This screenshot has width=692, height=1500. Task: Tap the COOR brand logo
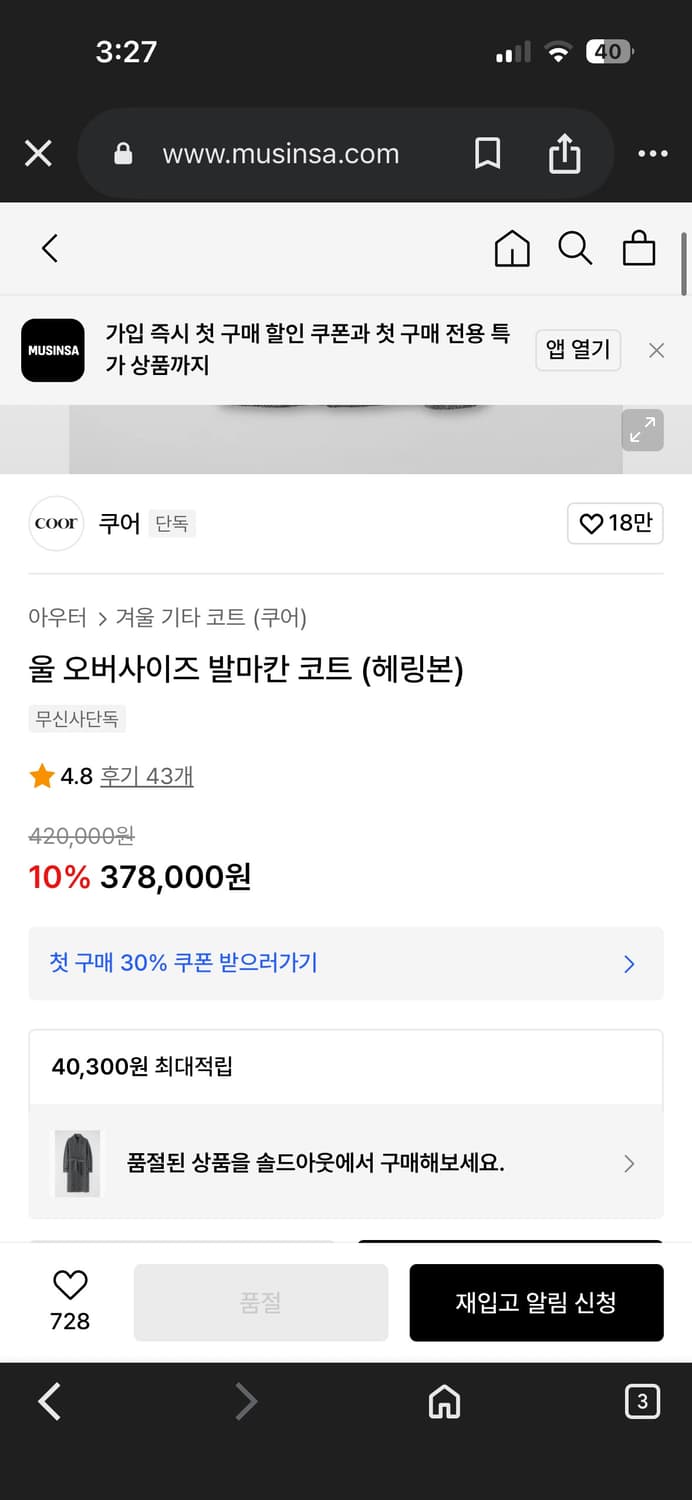click(x=56, y=523)
